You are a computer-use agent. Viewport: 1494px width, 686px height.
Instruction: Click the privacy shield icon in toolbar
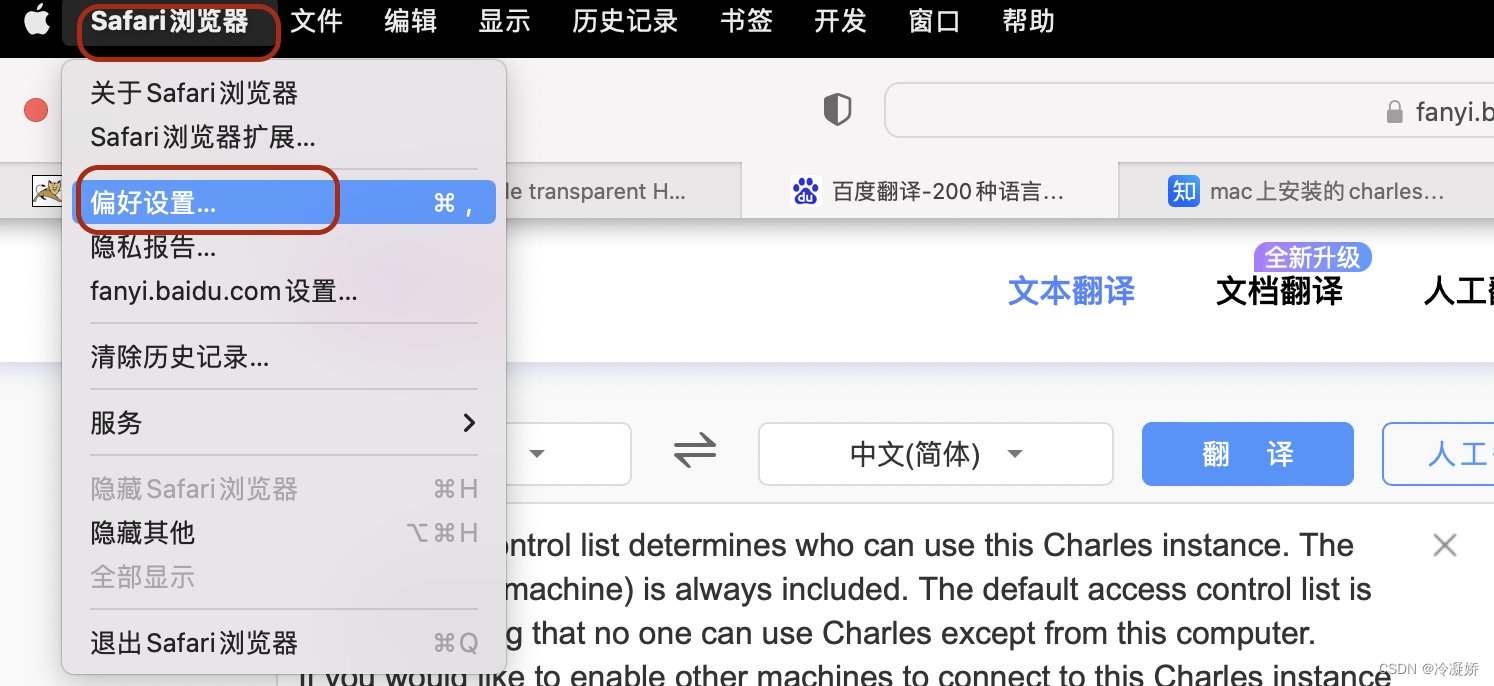pos(837,110)
